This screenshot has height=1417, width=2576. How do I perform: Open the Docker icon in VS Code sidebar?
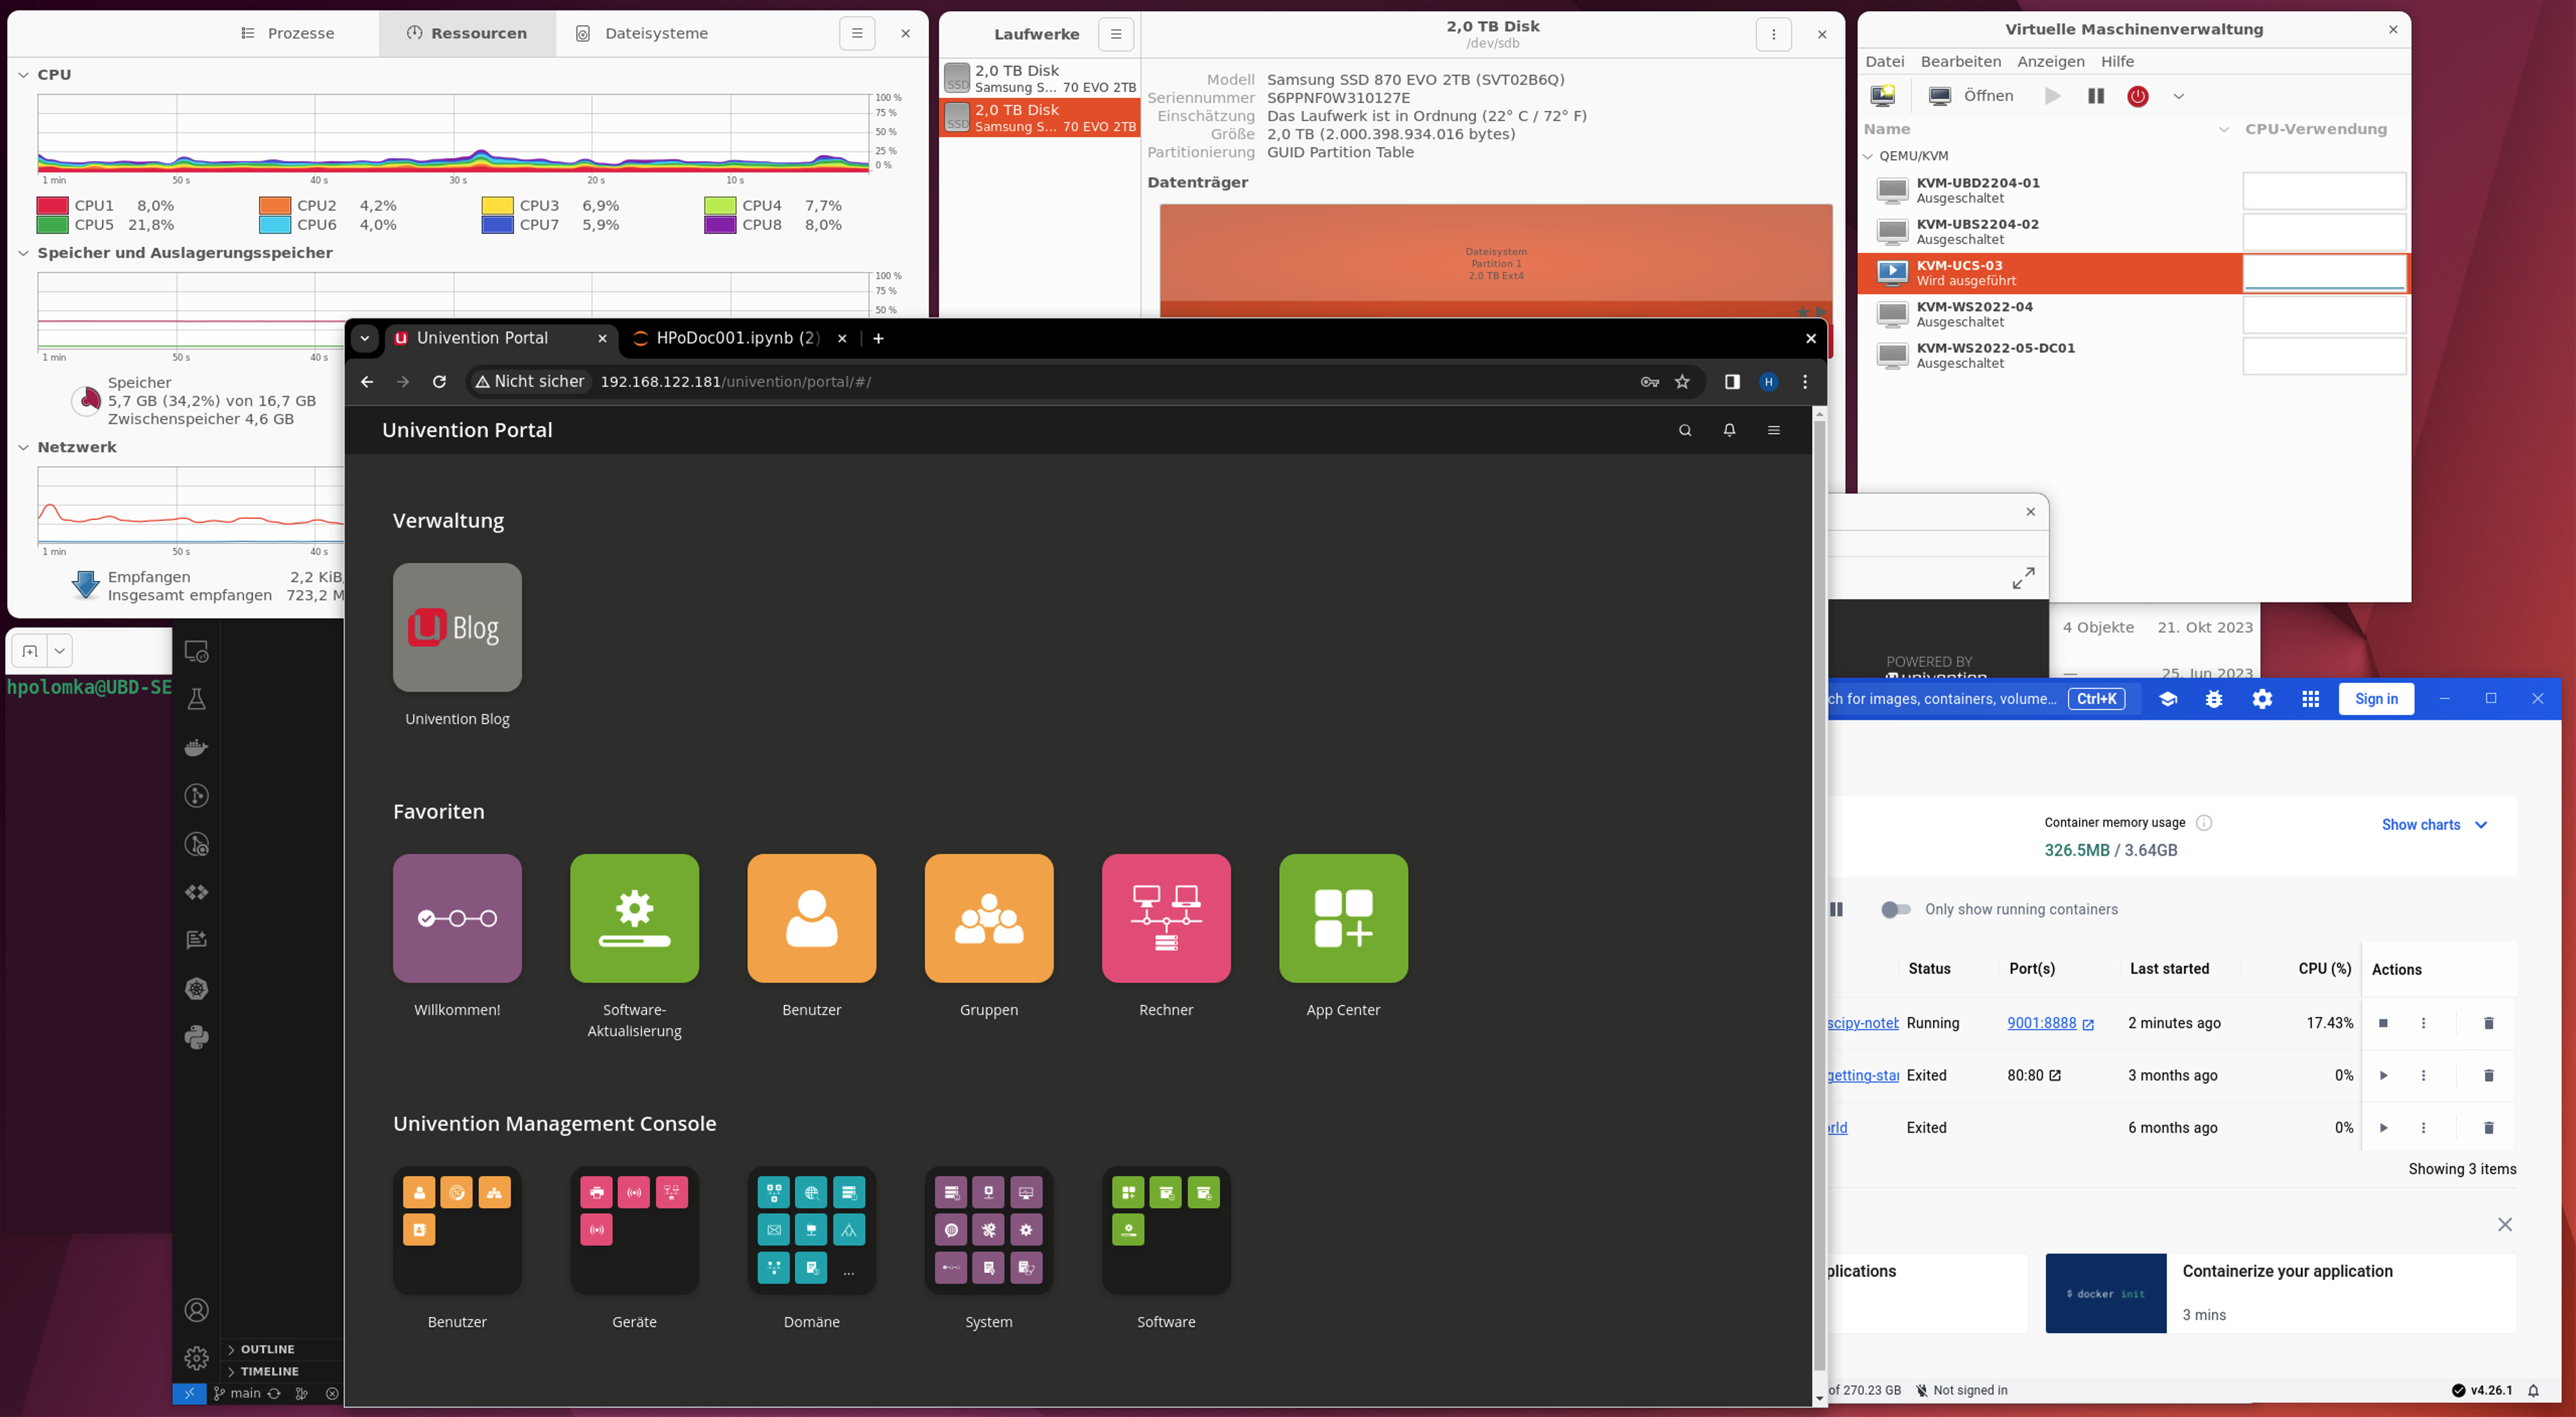[196, 747]
